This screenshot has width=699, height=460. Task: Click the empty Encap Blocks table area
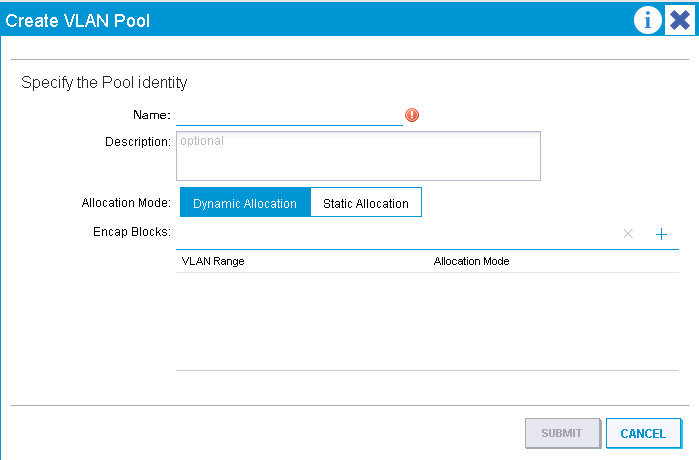427,321
